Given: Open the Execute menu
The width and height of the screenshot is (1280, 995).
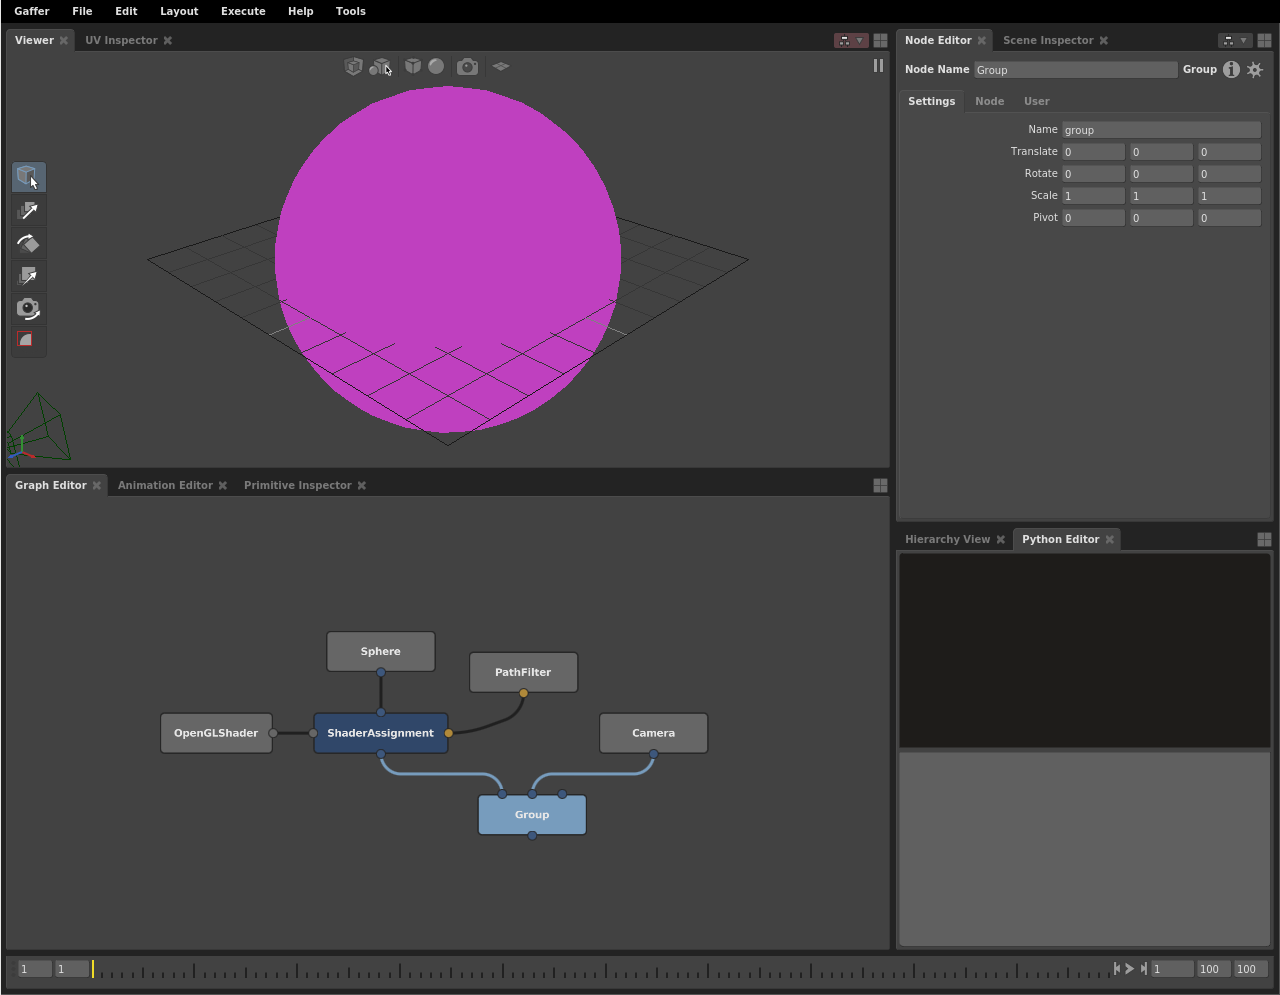Looking at the screenshot, I should (243, 11).
